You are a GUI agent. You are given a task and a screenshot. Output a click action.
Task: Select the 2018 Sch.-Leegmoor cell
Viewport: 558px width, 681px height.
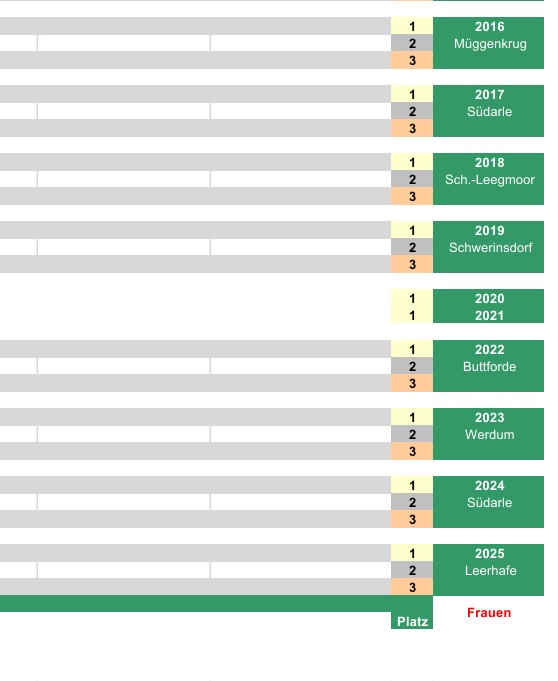[x=489, y=179]
